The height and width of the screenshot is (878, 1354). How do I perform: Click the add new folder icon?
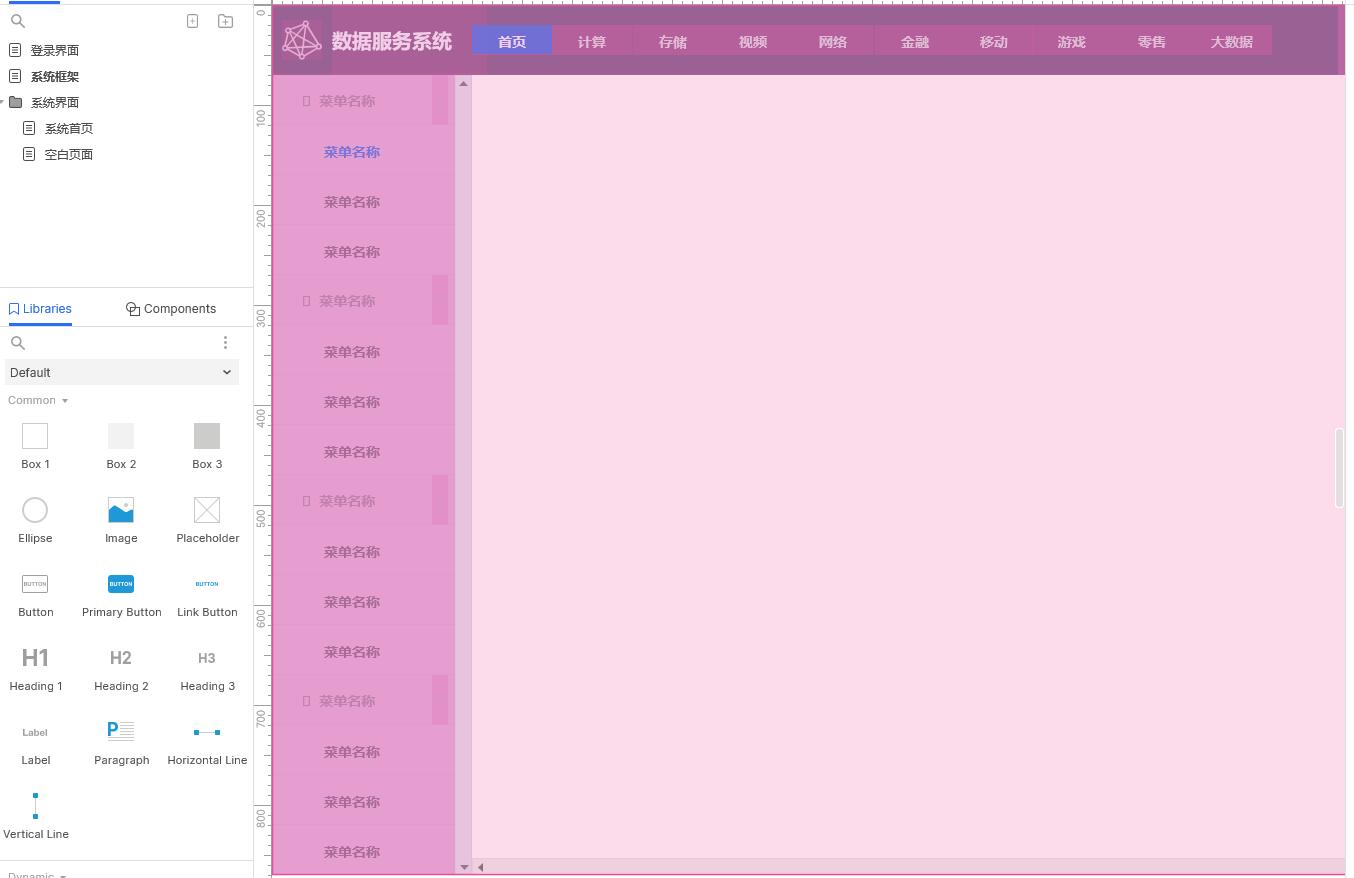225,20
